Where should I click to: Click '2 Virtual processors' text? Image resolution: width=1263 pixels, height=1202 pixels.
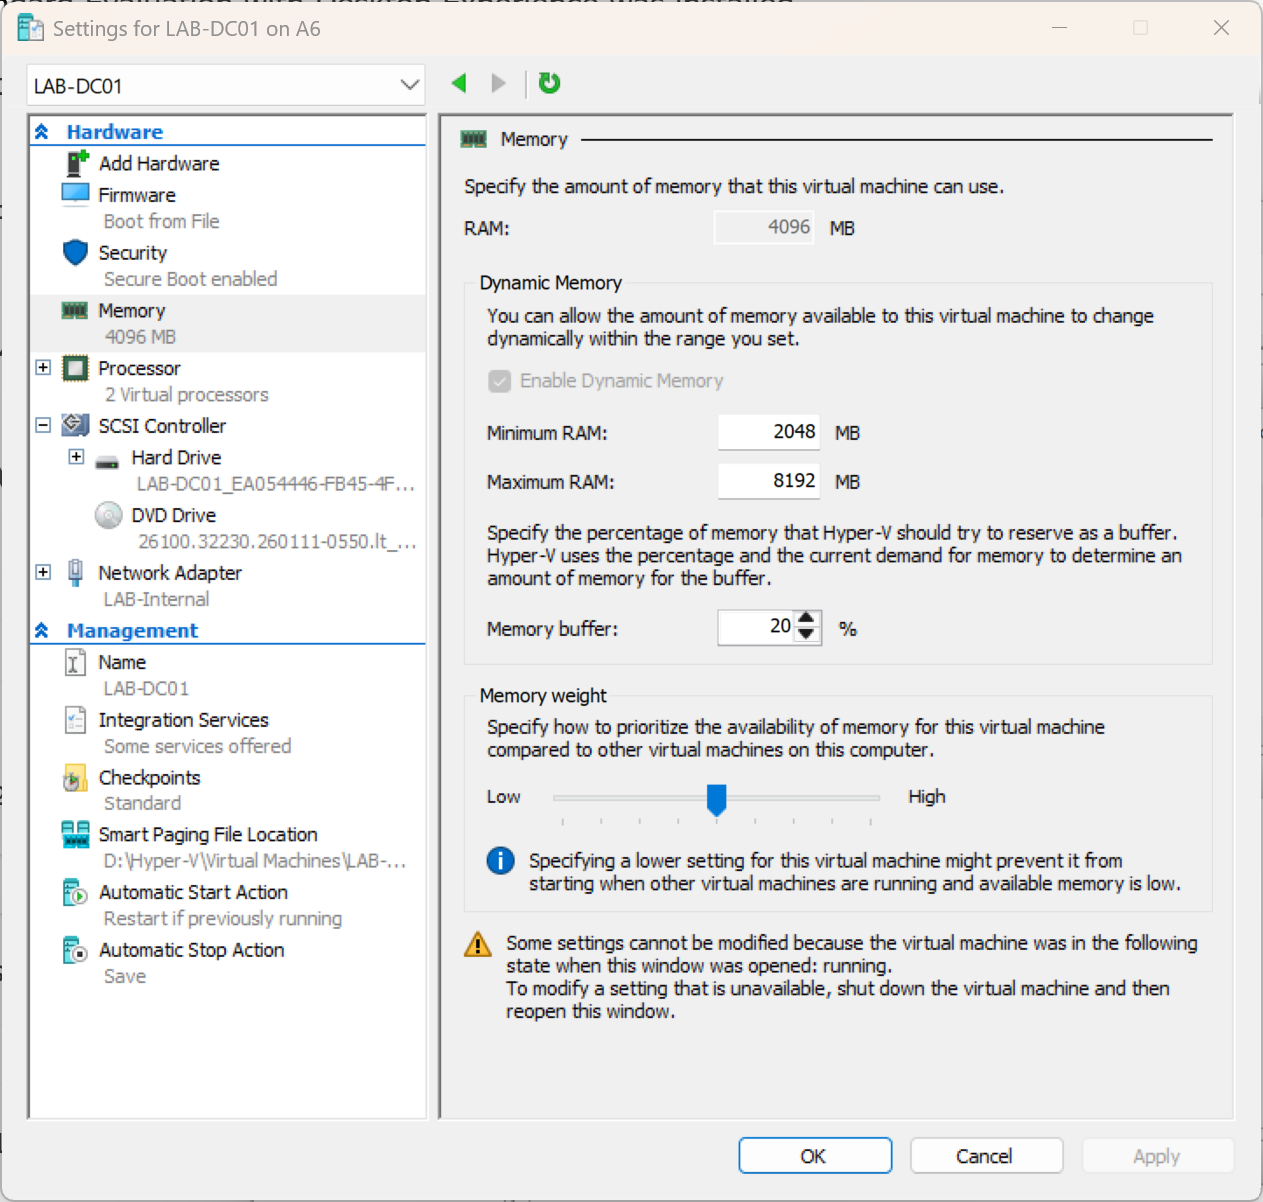click(187, 395)
